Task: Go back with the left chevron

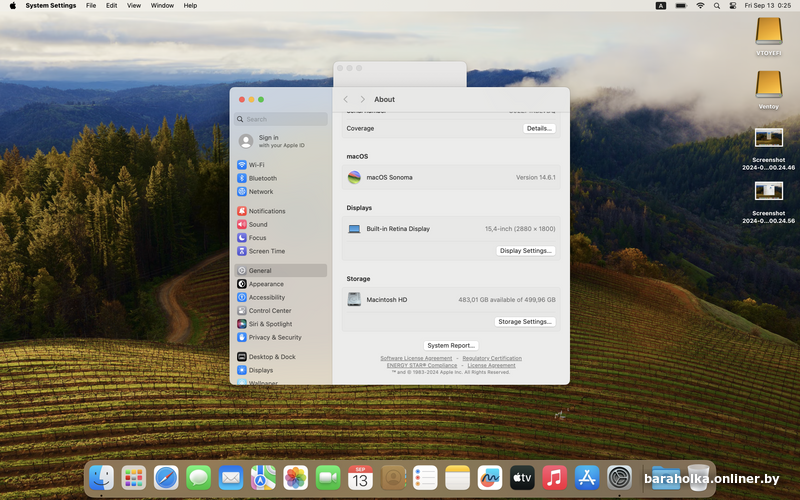Action: pyautogui.click(x=345, y=99)
